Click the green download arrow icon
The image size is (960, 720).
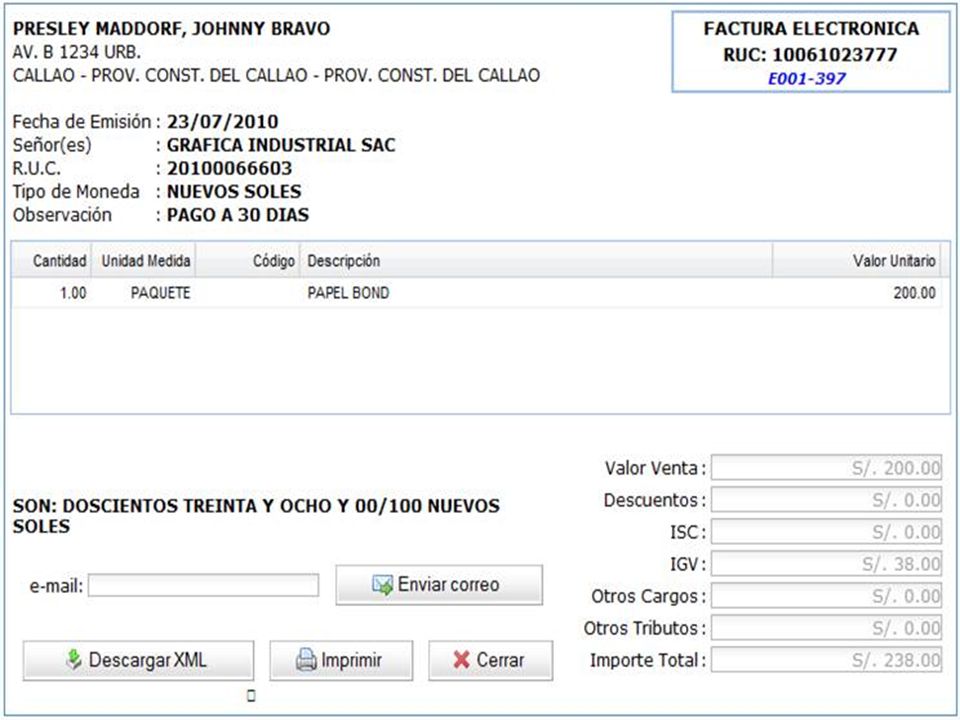(73, 659)
